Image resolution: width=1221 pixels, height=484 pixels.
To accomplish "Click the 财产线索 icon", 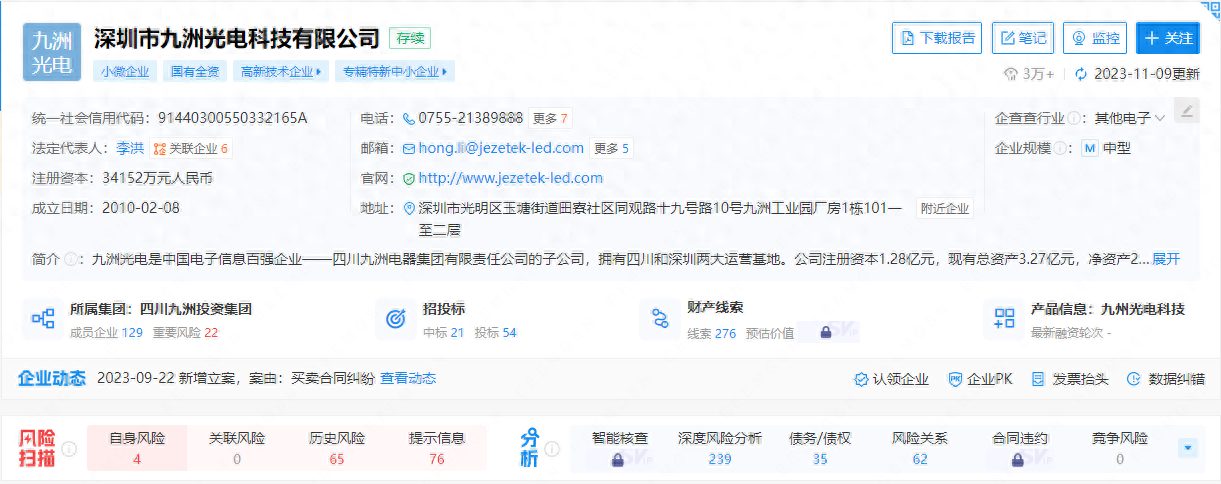I will click(659, 319).
